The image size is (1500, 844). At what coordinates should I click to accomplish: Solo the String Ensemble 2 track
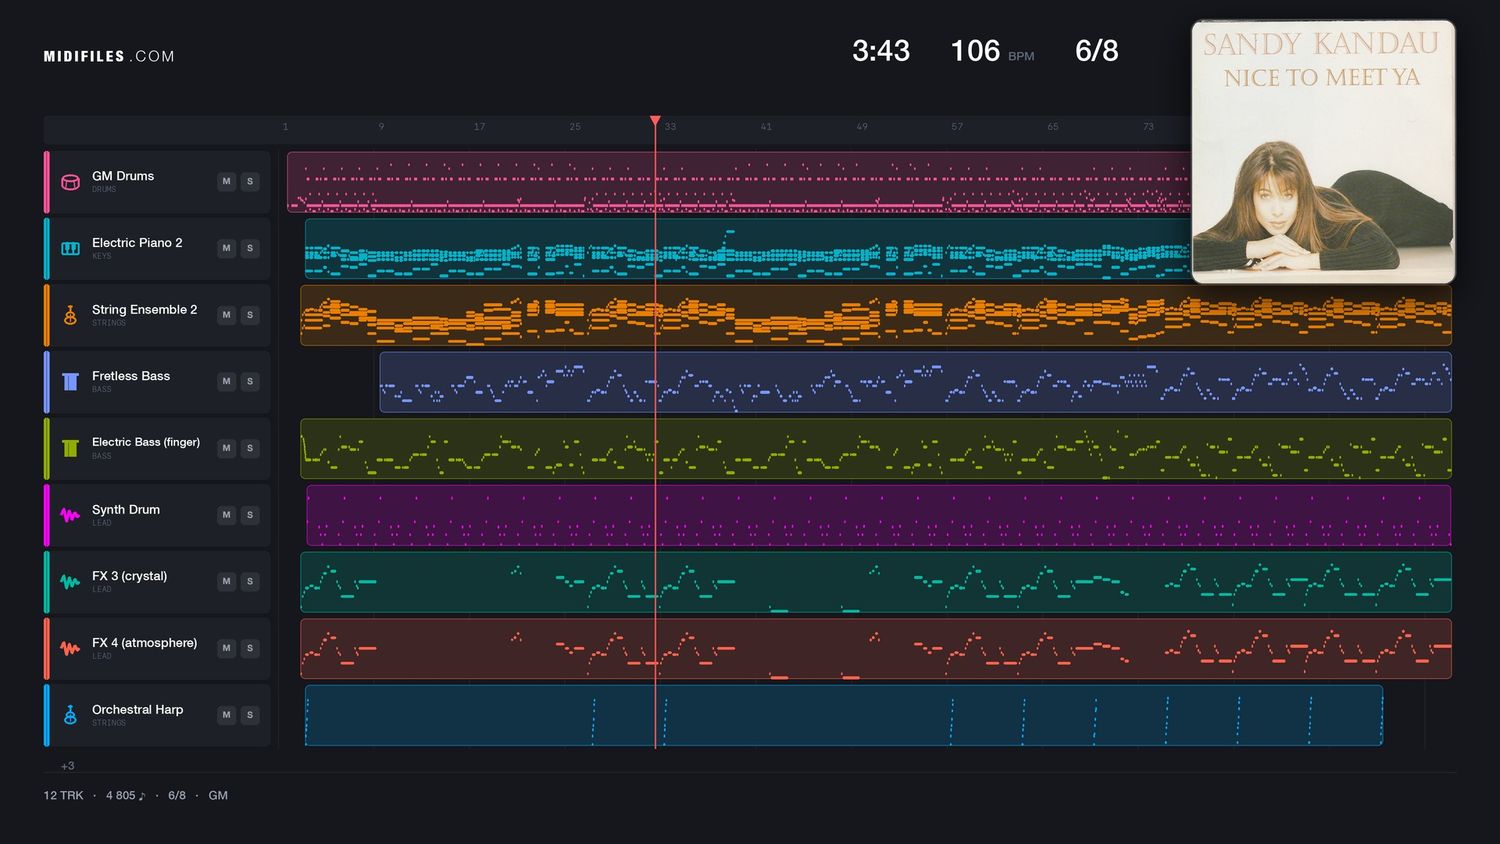pos(250,315)
